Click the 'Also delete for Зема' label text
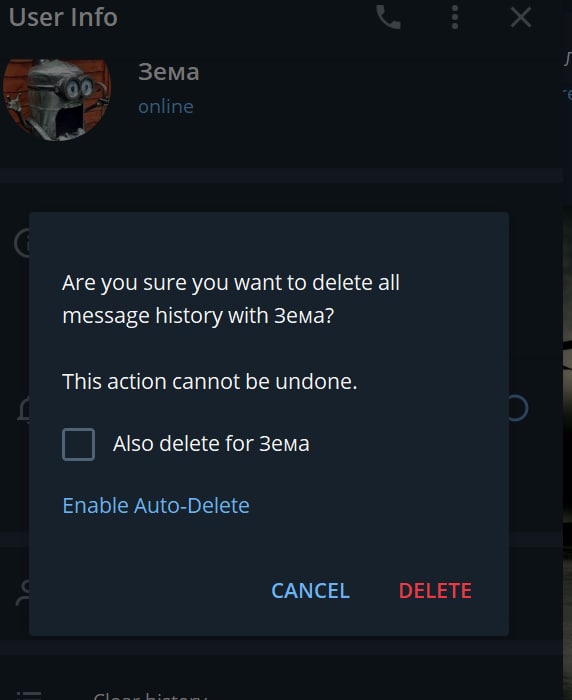This screenshot has width=572, height=700. tap(211, 444)
